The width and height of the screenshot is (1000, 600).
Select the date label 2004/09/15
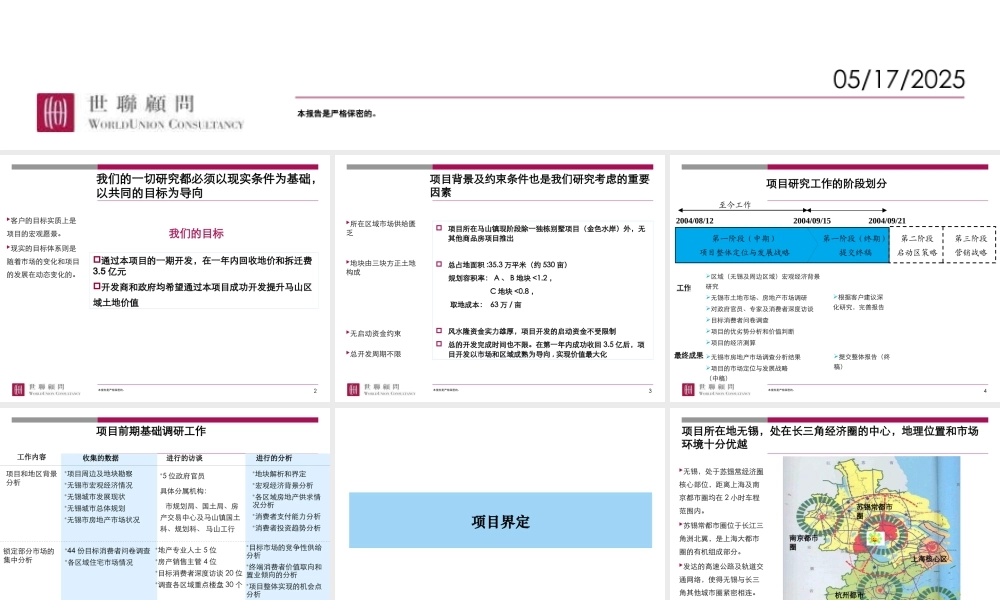pyautogui.click(x=812, y=221)
